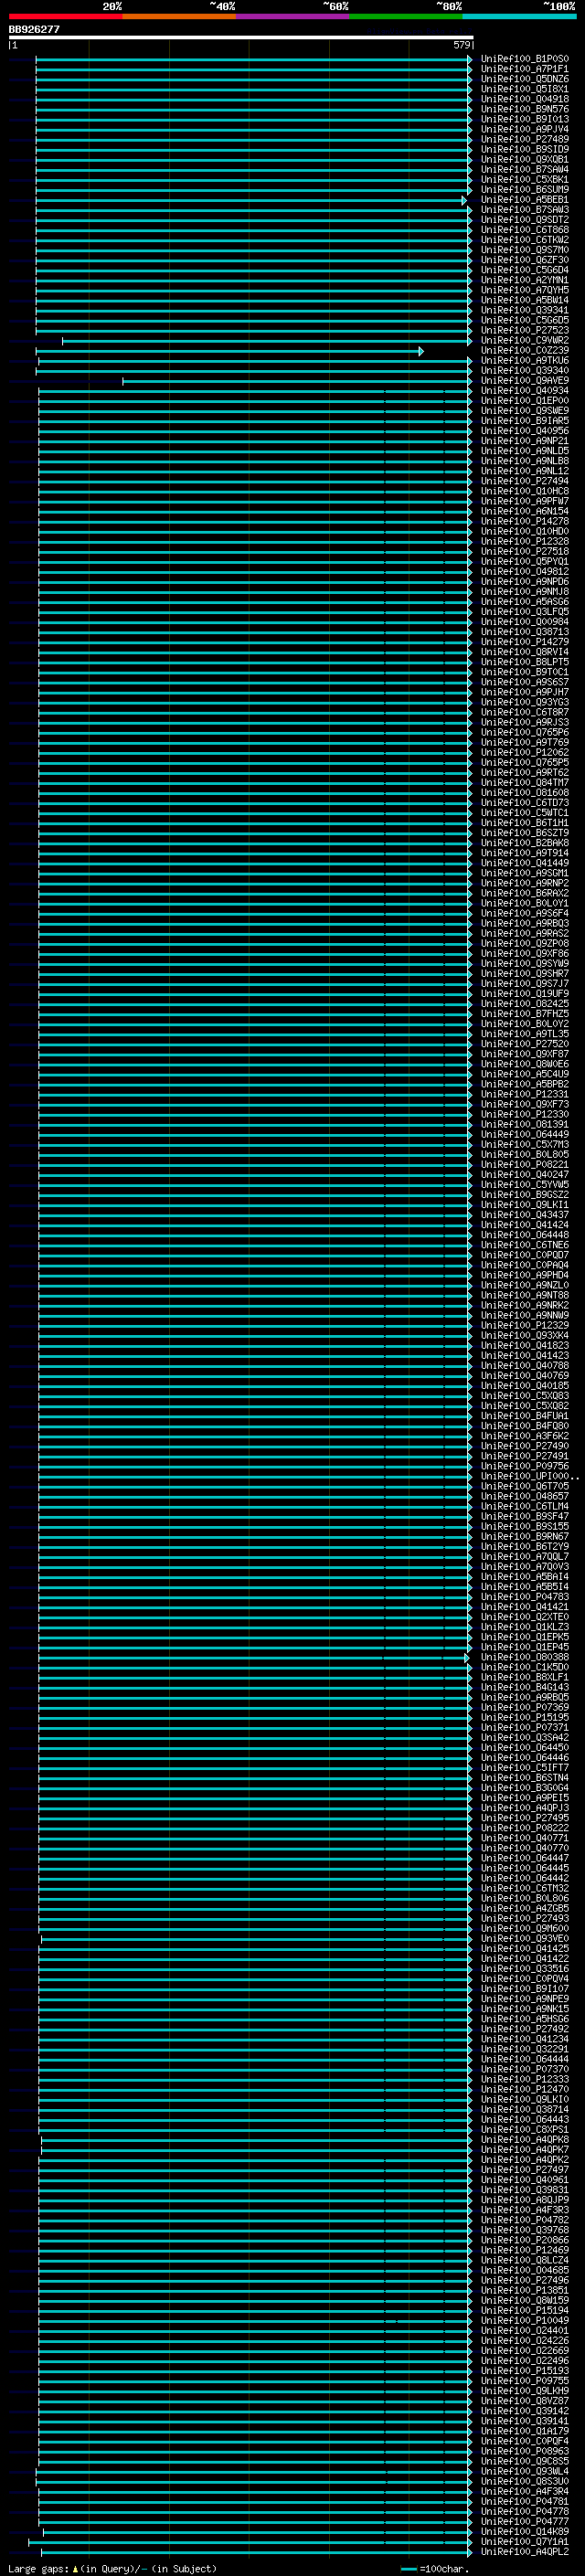The height and width of the screenshot is (2576, 585).
Task: Select label UniRef100_Q8VZ87
Action: (524, 2401)
